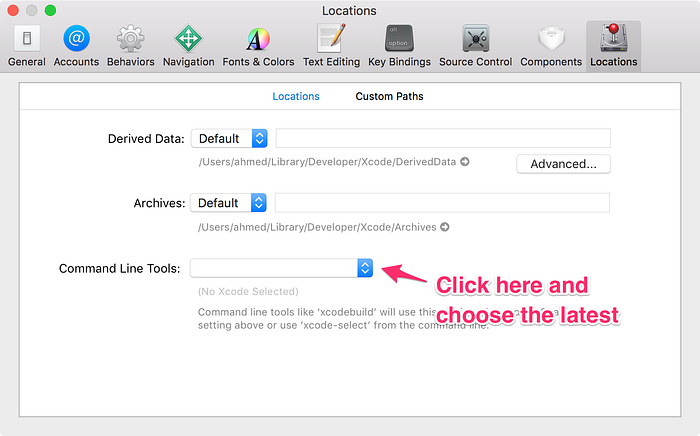Open Key Bindings preferences

[x=399, y=46]
